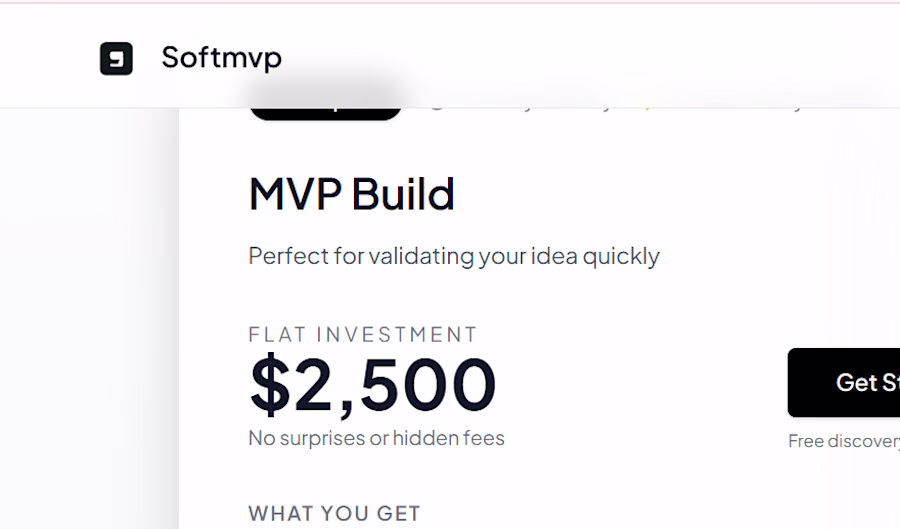The height and width of the screenshot is (529, 900).
Task: Select the MVP Build plan heading
Action: click(351, 195)
